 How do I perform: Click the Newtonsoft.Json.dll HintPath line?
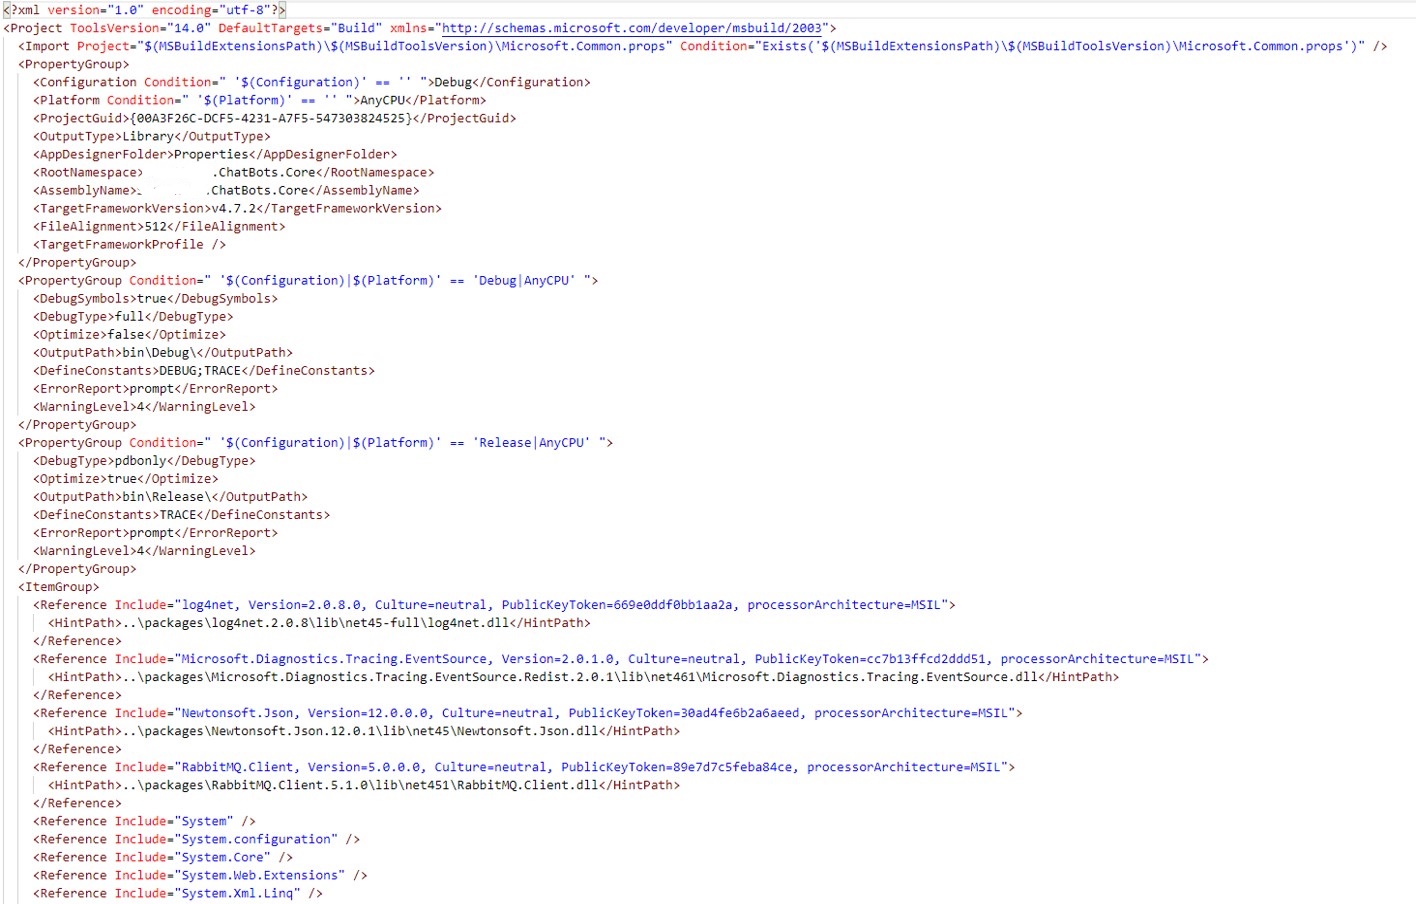click(364, 730)
